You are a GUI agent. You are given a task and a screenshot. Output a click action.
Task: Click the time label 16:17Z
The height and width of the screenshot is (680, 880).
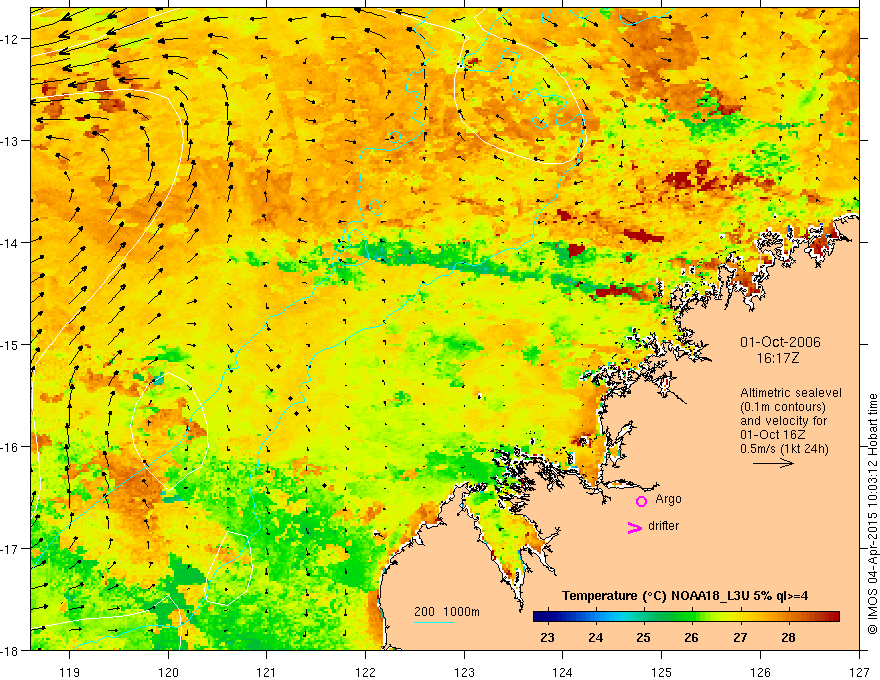coord(777,358)
